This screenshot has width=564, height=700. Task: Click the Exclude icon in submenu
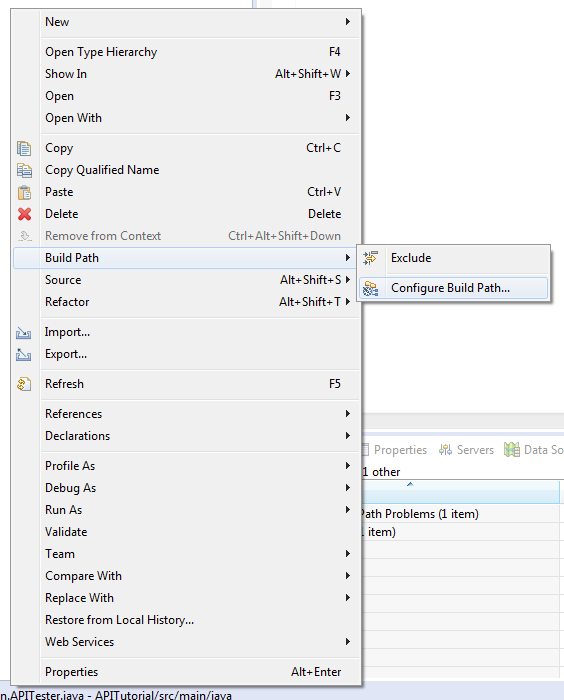[370, 258]
